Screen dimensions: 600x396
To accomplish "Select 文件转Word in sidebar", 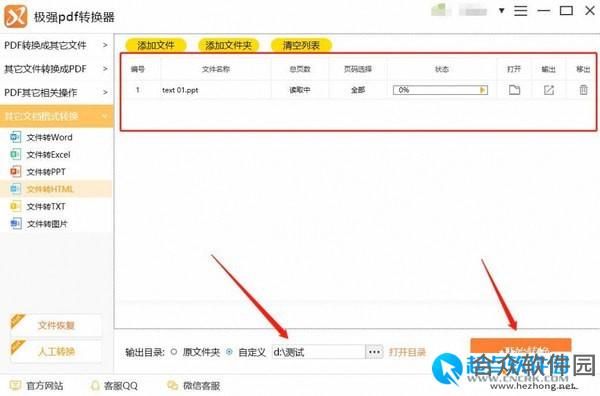I will click(x=49, y=137).
